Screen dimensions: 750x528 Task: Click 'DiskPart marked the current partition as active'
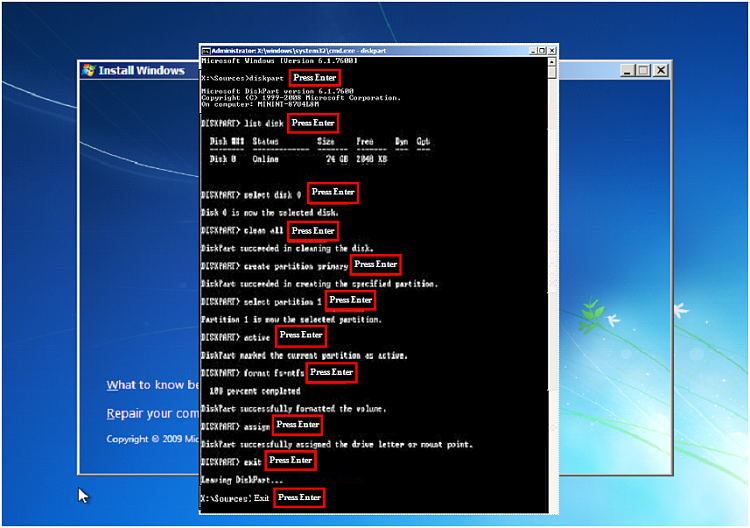pos(304,355)
